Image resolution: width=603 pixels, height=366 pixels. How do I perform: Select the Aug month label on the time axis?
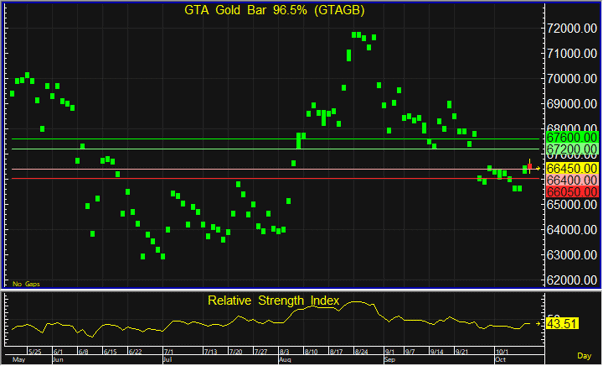pyautogui.click(x=285, y=359)
